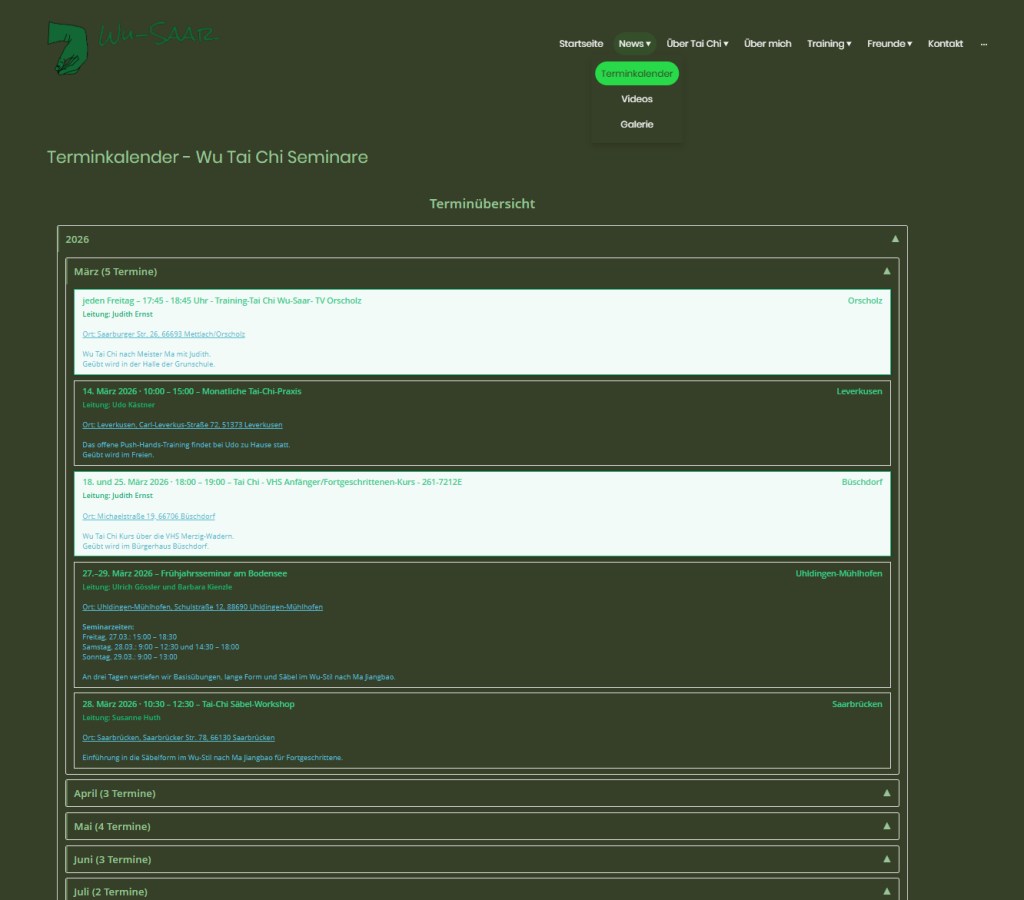This screenshot has height=900, width=1024.
Task: Click the Tai-Chi Säbel-Workshop event entry
Action: 189,704
